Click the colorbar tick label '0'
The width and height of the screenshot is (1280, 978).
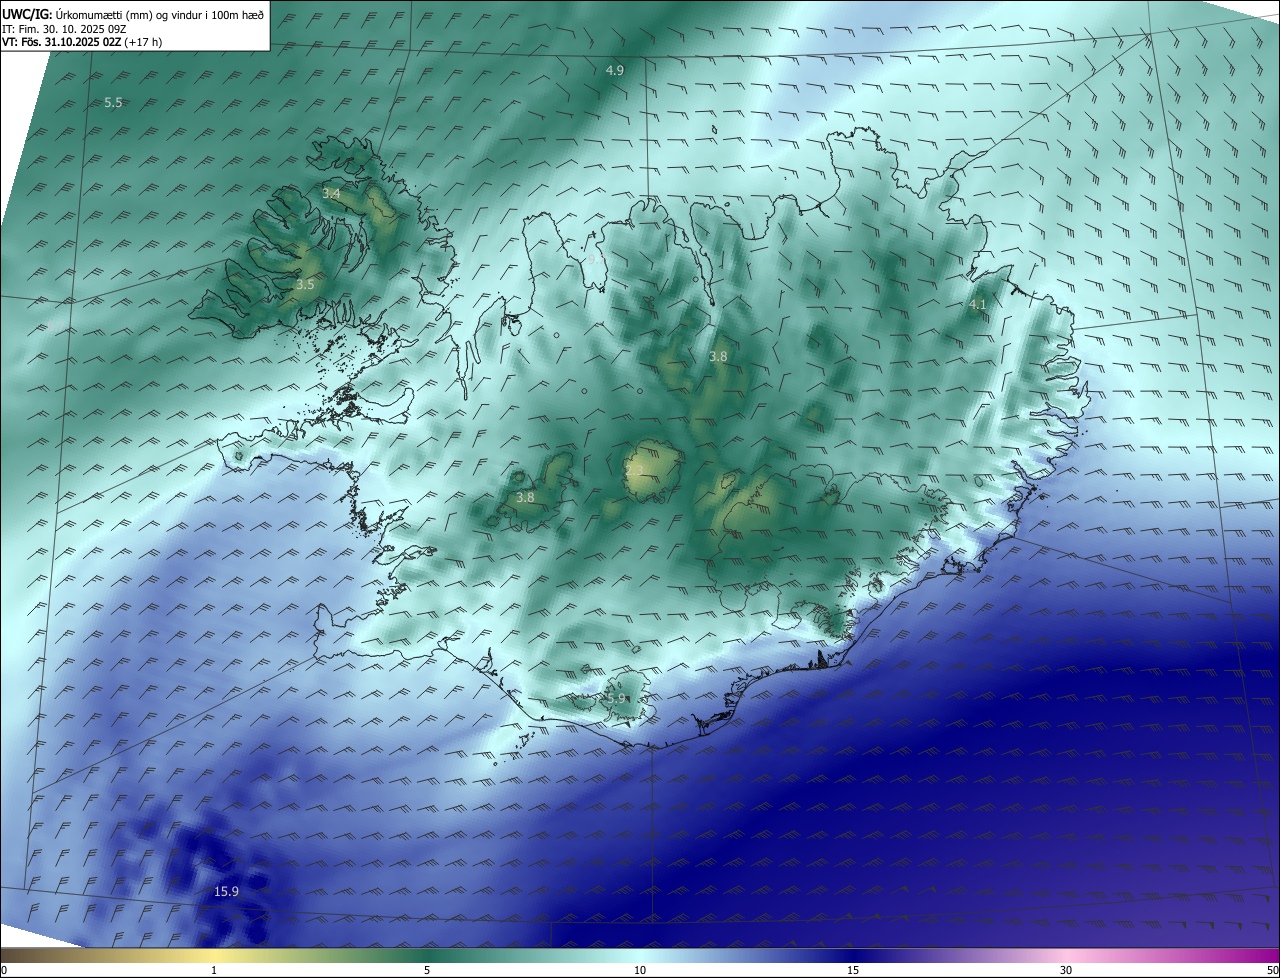(4, 970)
